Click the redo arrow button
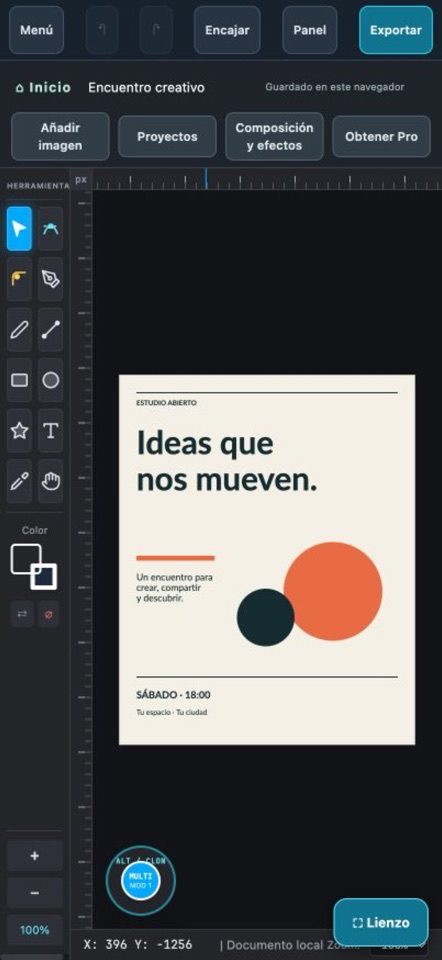Viewport: 442px width, 960px height. click(x=156, y=30)
